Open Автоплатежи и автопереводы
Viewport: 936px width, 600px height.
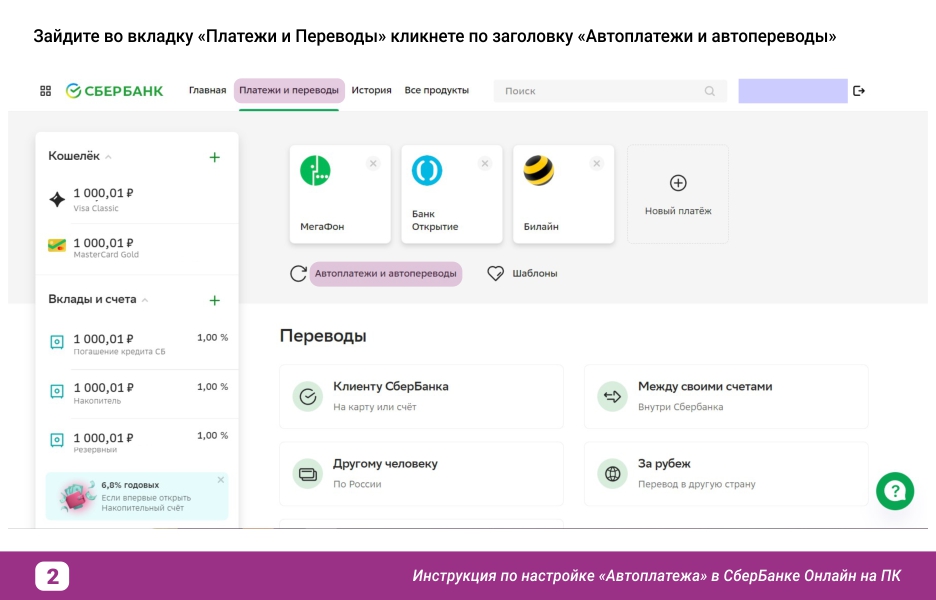pyautogui.click(x=386, y=274)
